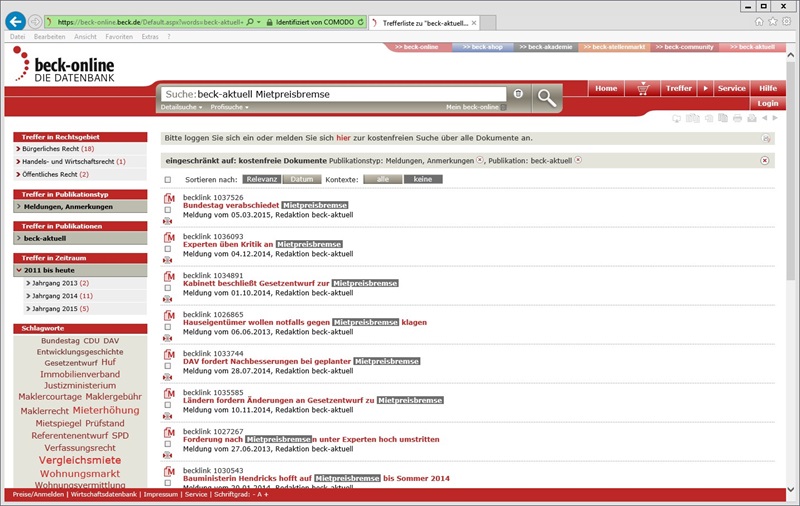Open document icon for becklink 1037526

(169, 198)
